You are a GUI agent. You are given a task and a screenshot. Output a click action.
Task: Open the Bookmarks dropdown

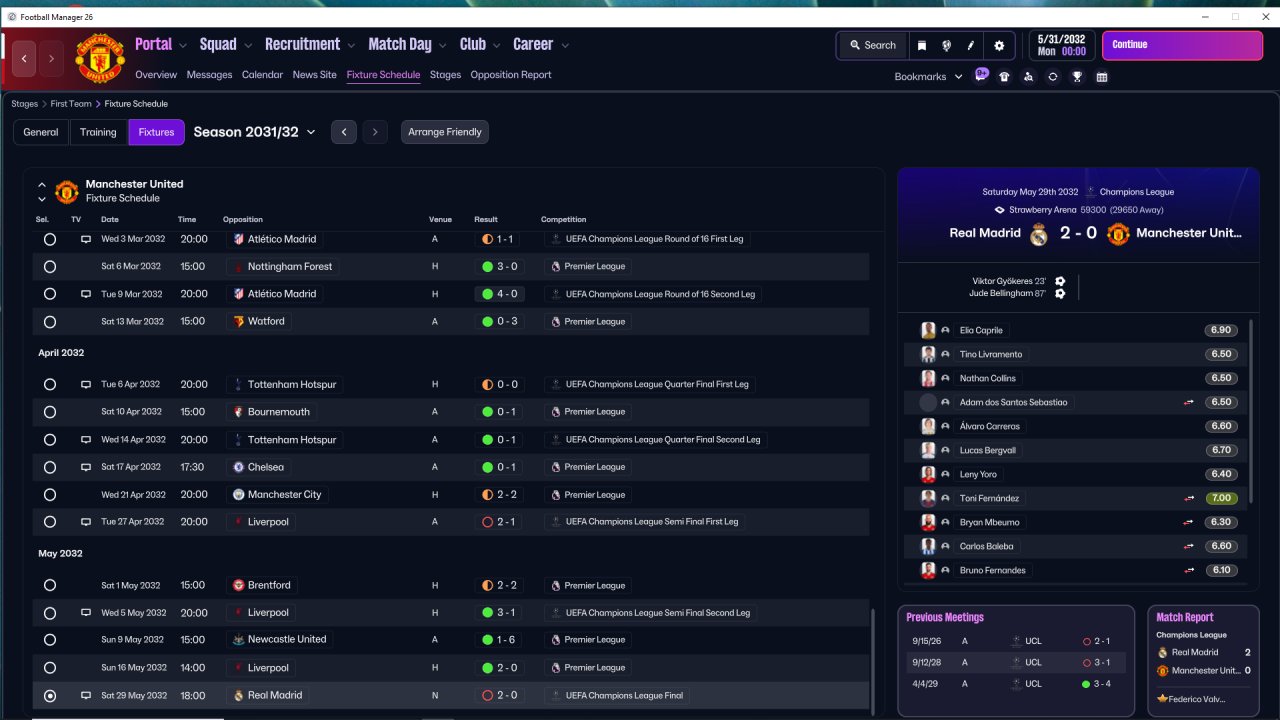pyautogui.click(x=929, y=77)
